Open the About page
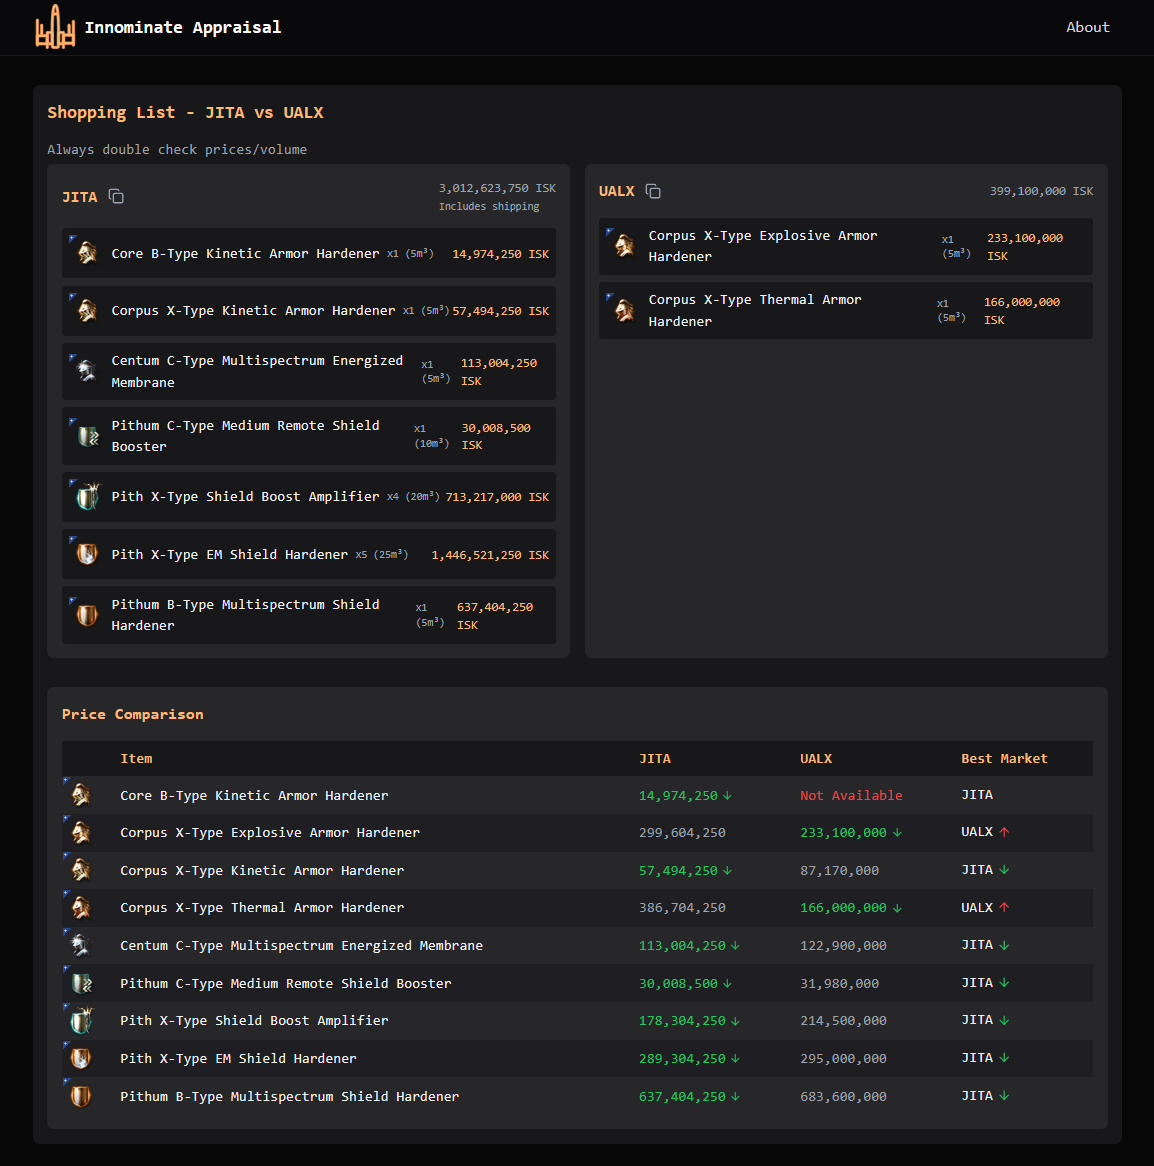 point(1087,27)
